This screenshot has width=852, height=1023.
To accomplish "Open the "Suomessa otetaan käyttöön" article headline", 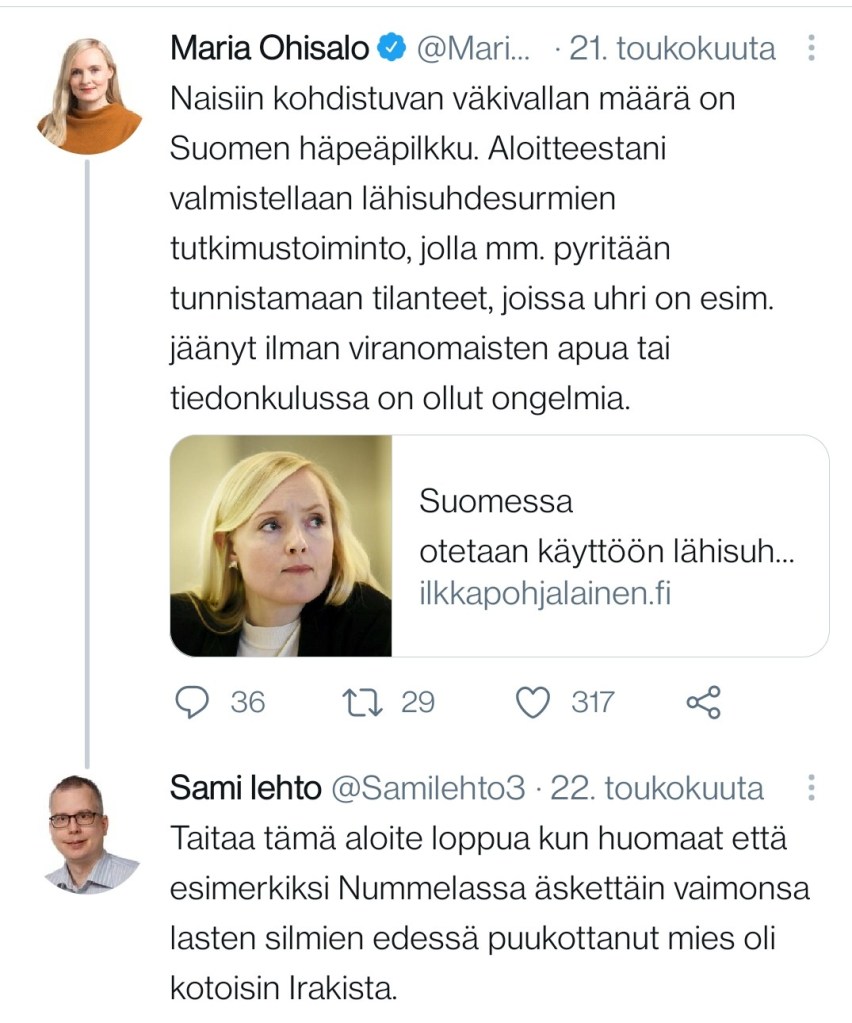I will coord(606,527).
